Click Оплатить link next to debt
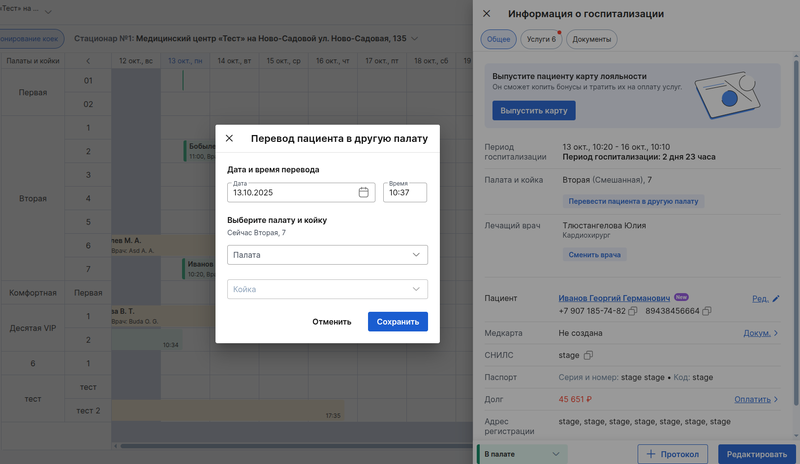The image size is (800, 464). (x=756, y=399)
